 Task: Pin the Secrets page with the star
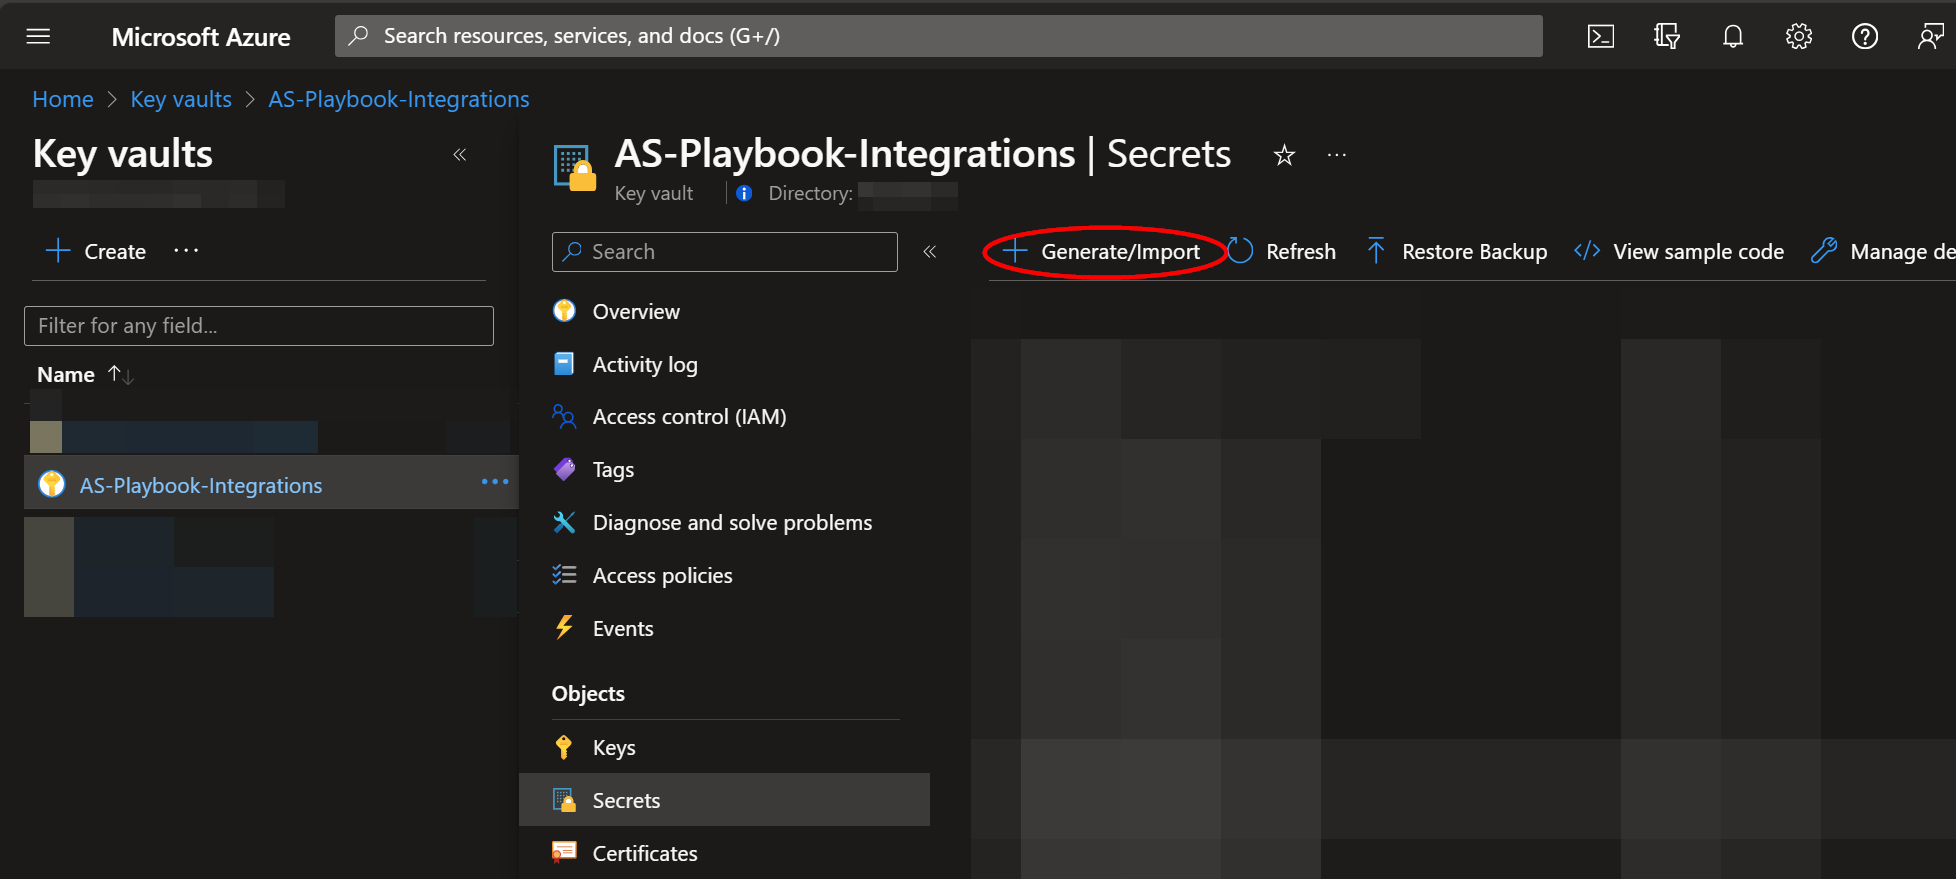coord(1284,155)
